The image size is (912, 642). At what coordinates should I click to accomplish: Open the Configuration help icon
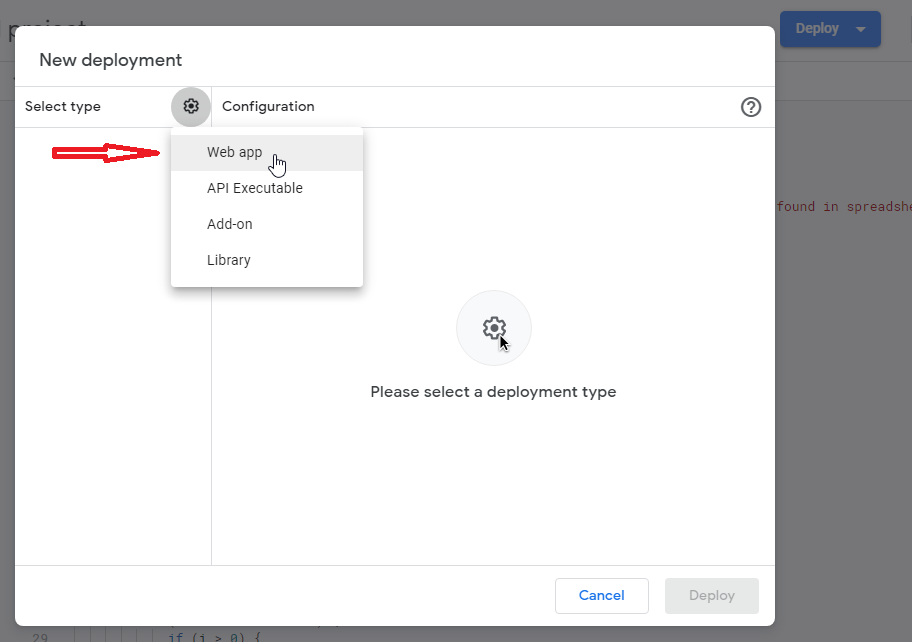tap(750, 107)
